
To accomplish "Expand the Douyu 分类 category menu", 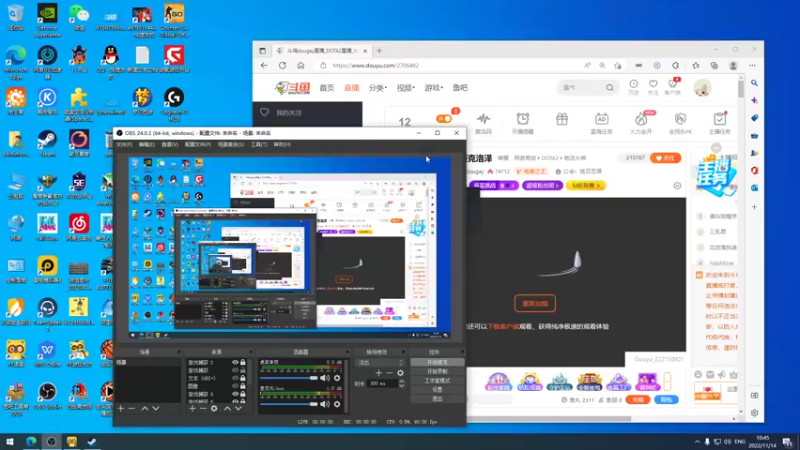I will pyautogui.click(x=378, y=88).
